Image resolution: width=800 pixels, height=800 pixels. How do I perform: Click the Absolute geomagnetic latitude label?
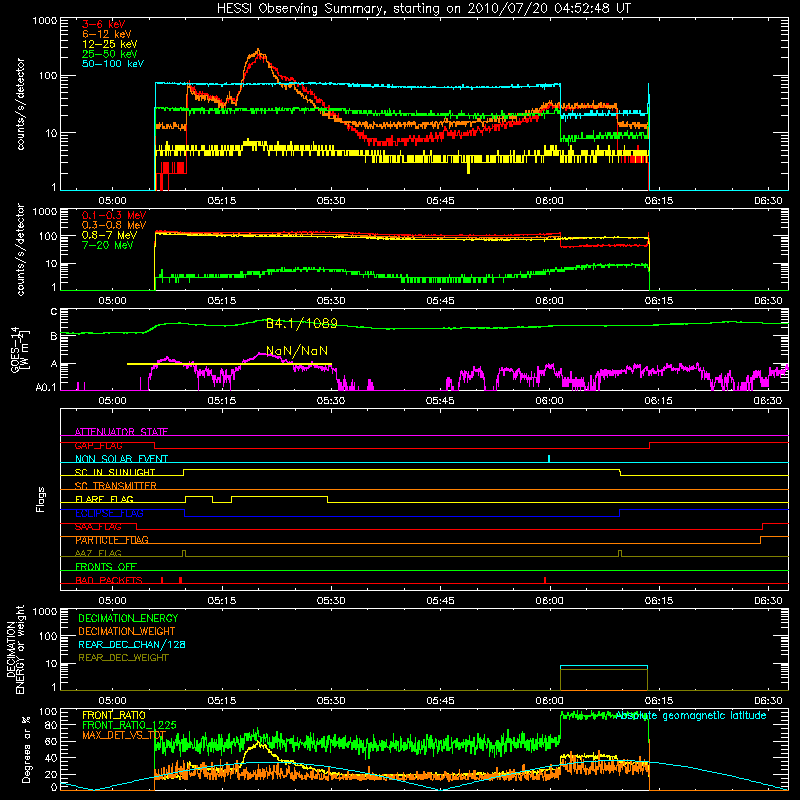[691, 715]
